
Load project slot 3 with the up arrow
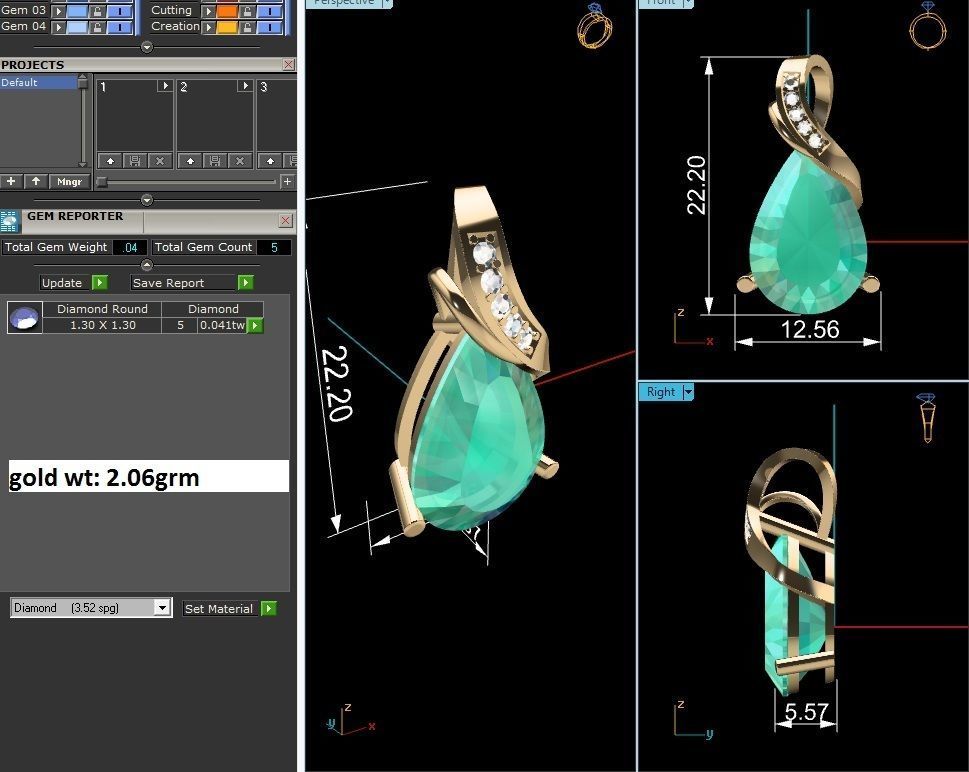(270, 161)
